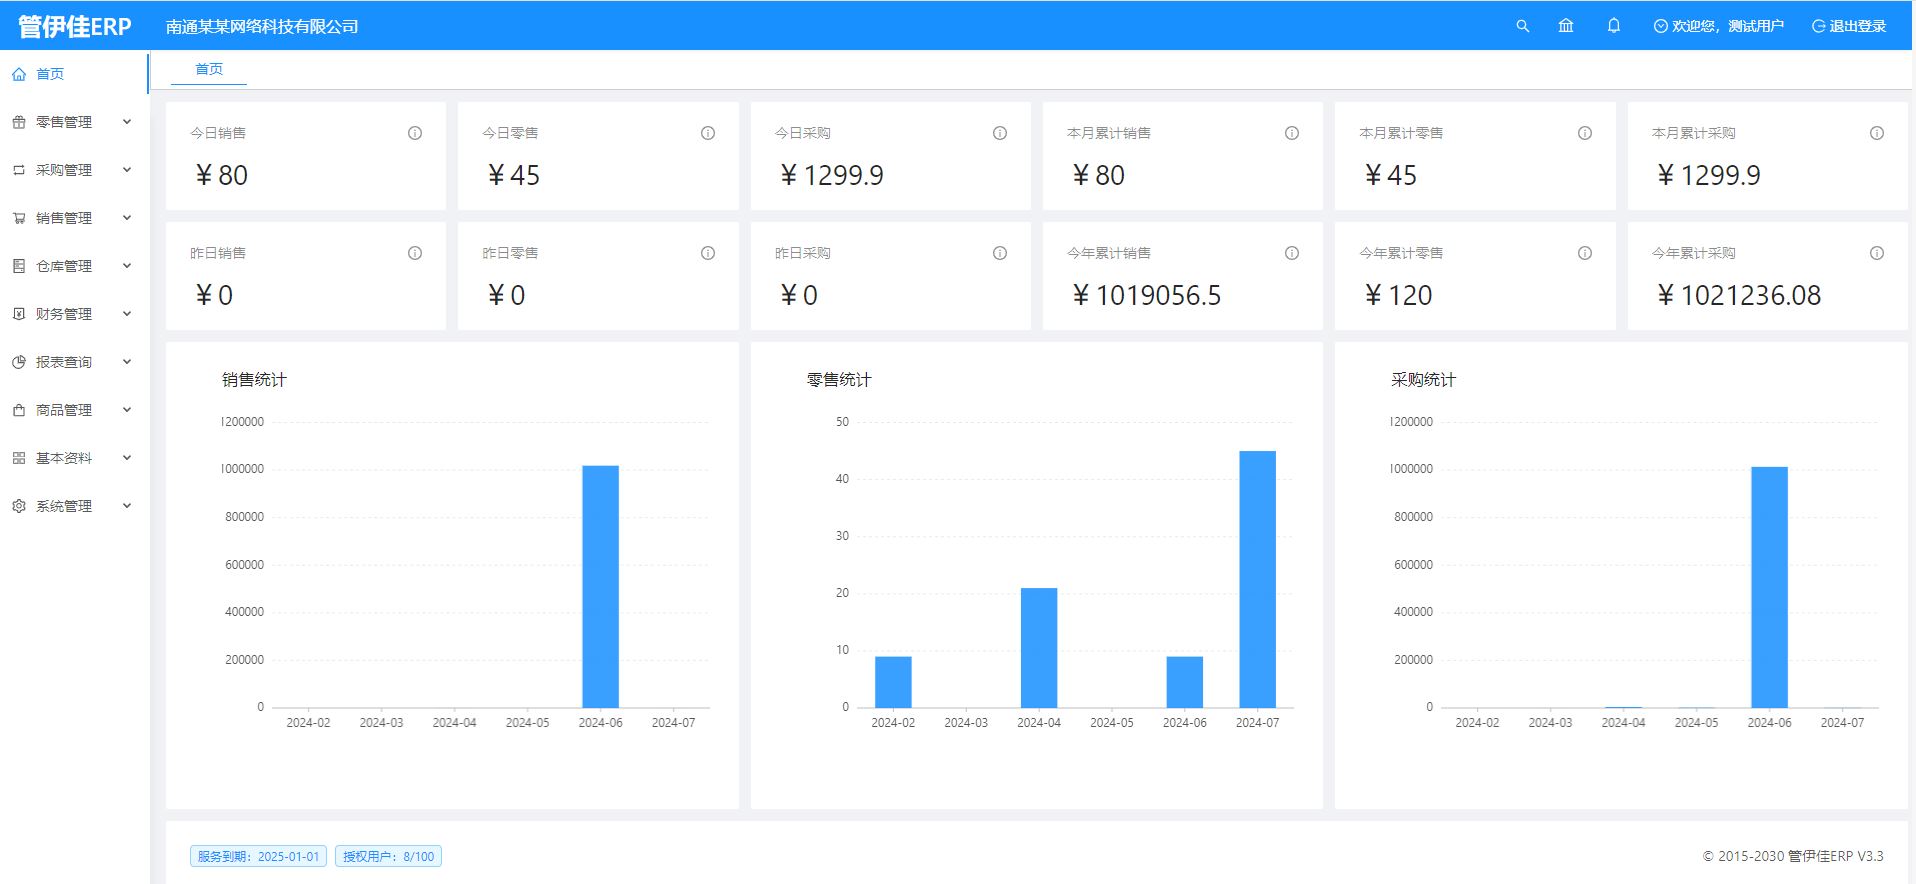Expand the 采购管理 sidebar menu

point(72,170)
